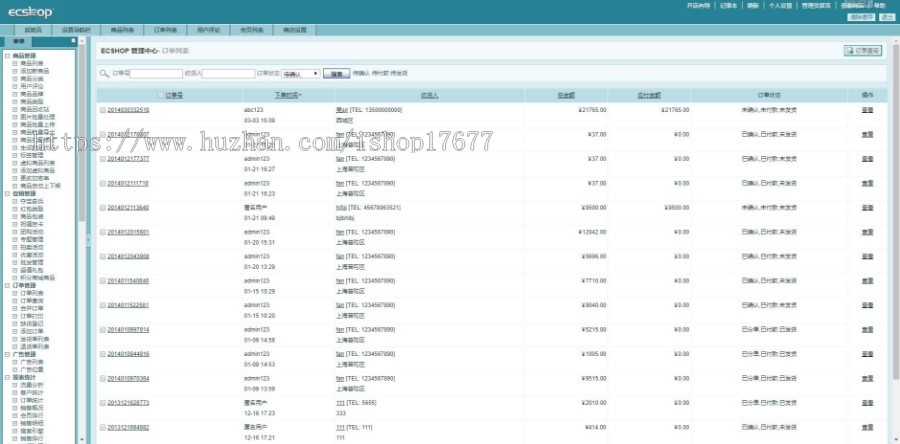This screenshot has width=900, height=444.
Task: Sort by 总金额 column header
Action: (566, 95)
